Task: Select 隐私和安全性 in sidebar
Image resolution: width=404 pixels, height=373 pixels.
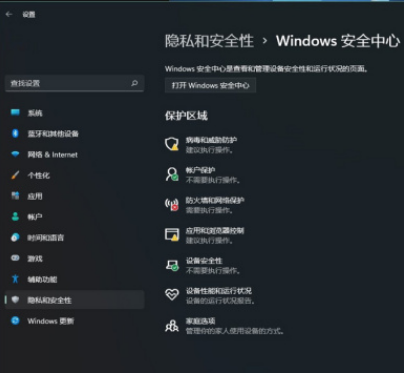Action: coord(75,300)
